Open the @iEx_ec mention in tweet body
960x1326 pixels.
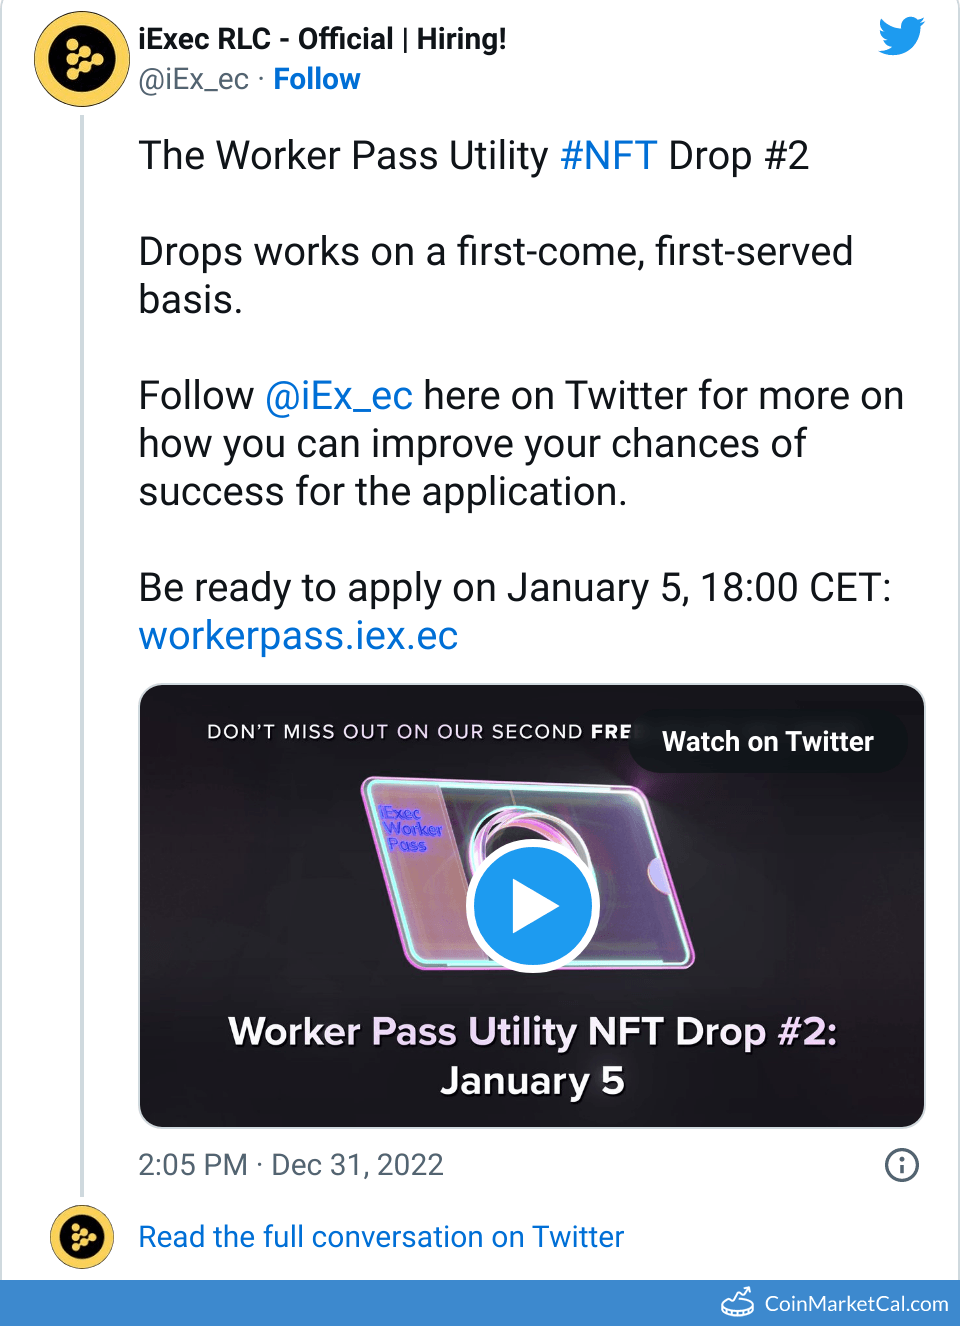coord(339,396)
